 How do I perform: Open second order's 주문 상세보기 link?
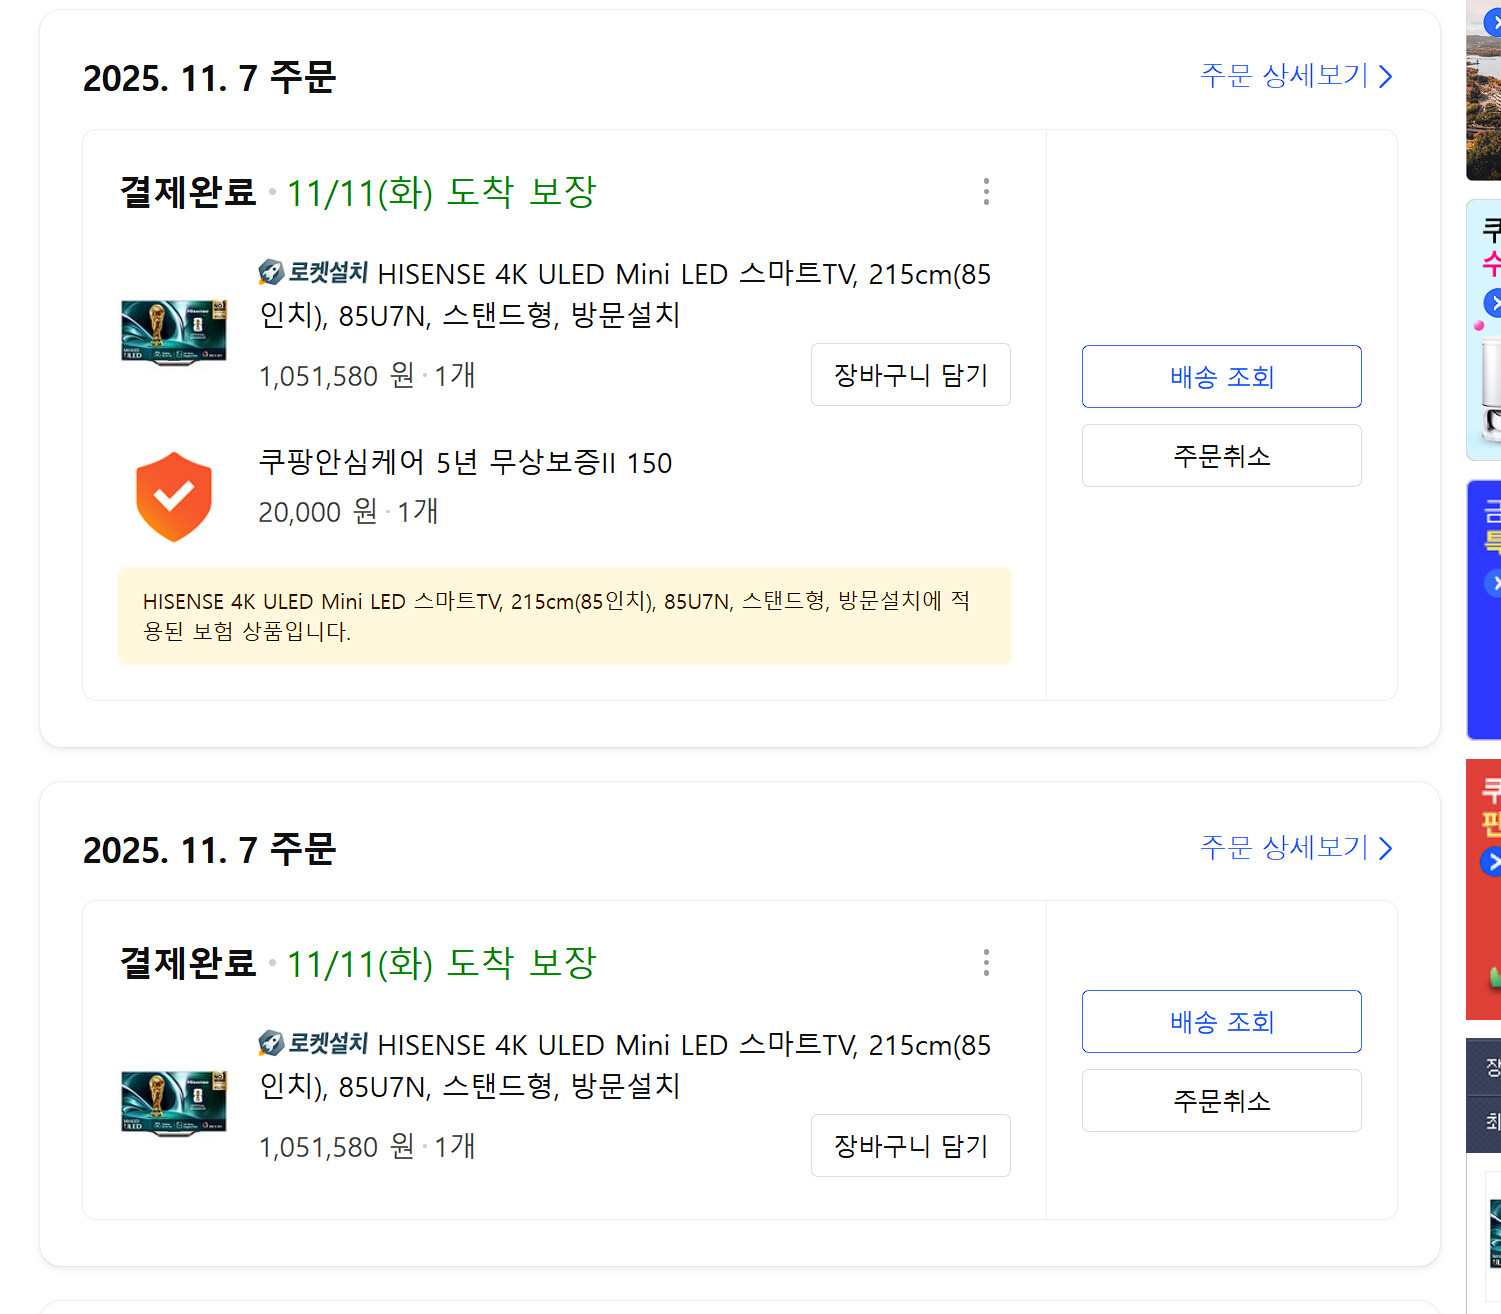tap(1296, 848)
